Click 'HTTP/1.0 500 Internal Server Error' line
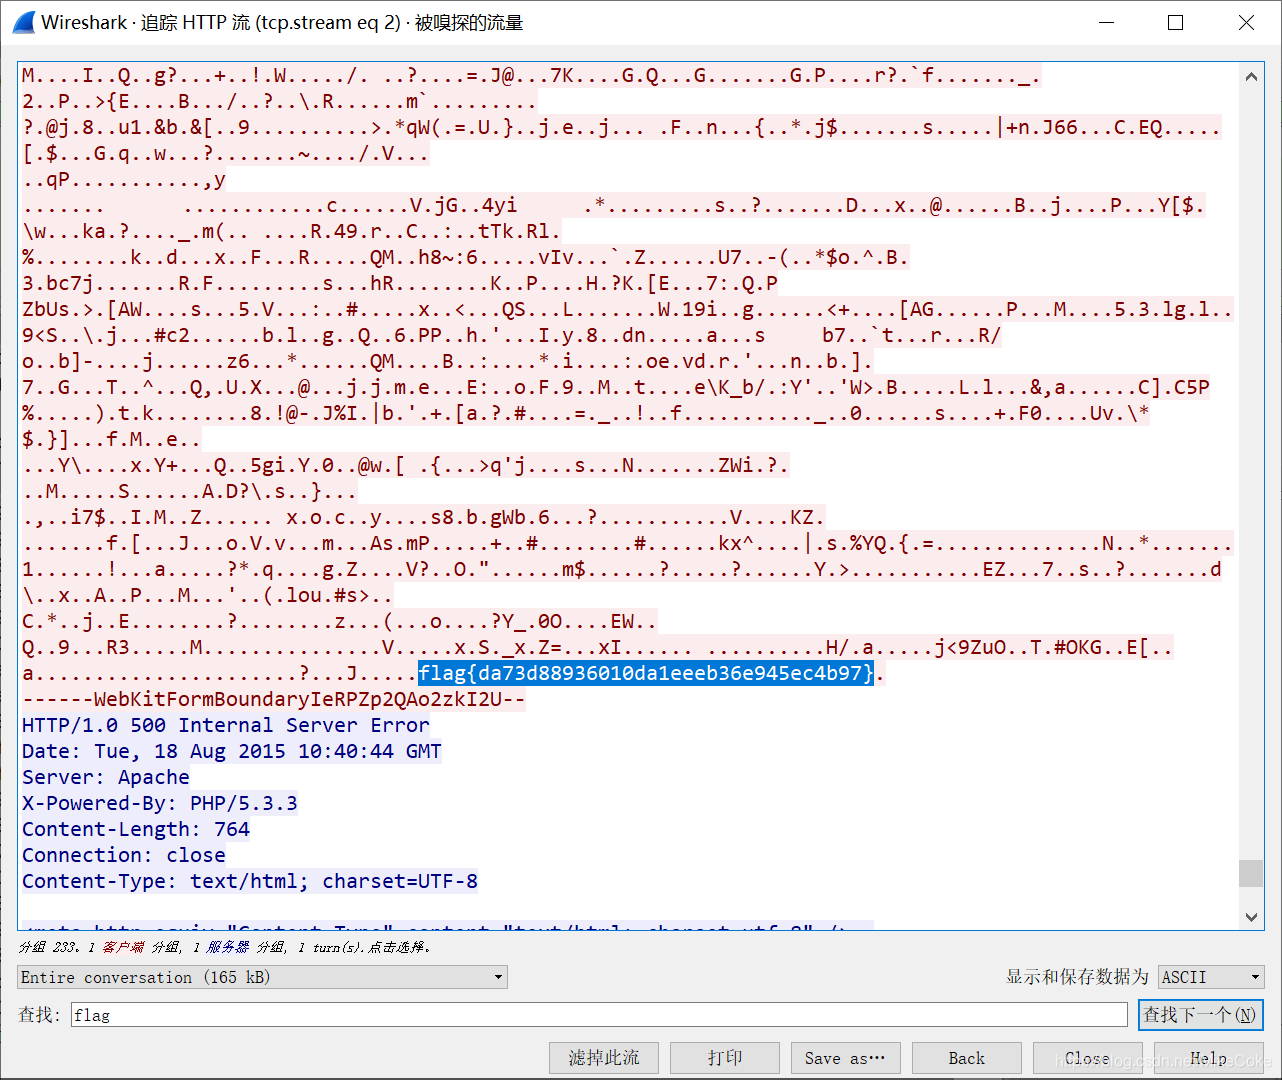Screen dimensions: 1282x1080 tap(226, 725)
